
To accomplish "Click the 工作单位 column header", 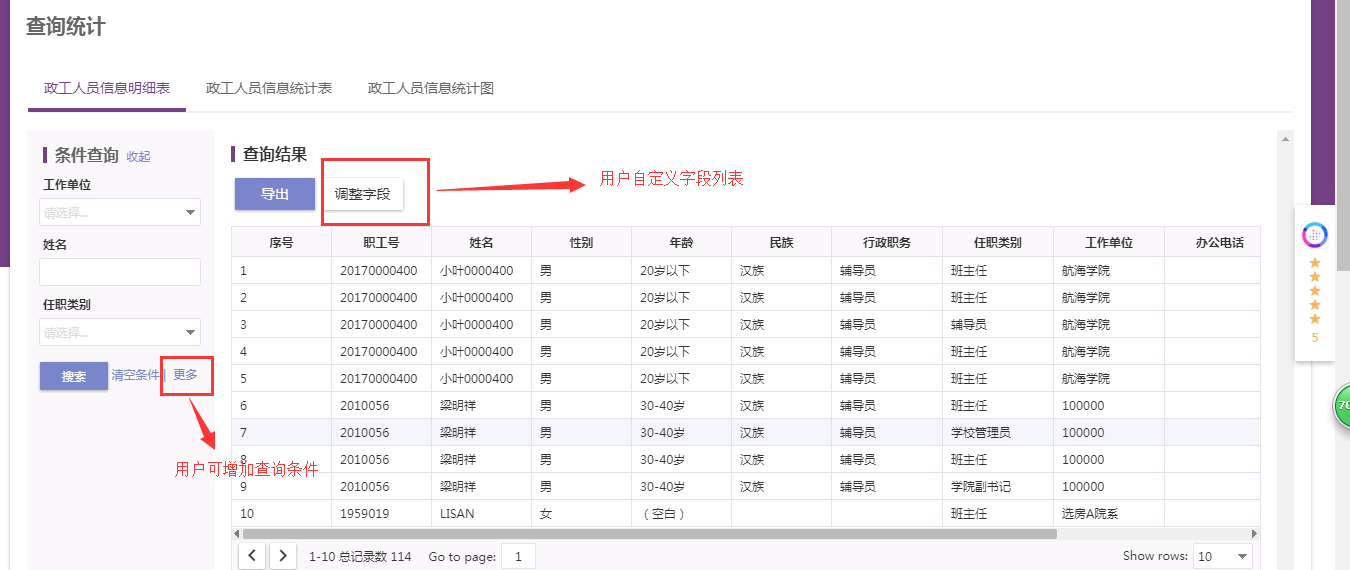I will (x=1109, y=242).
